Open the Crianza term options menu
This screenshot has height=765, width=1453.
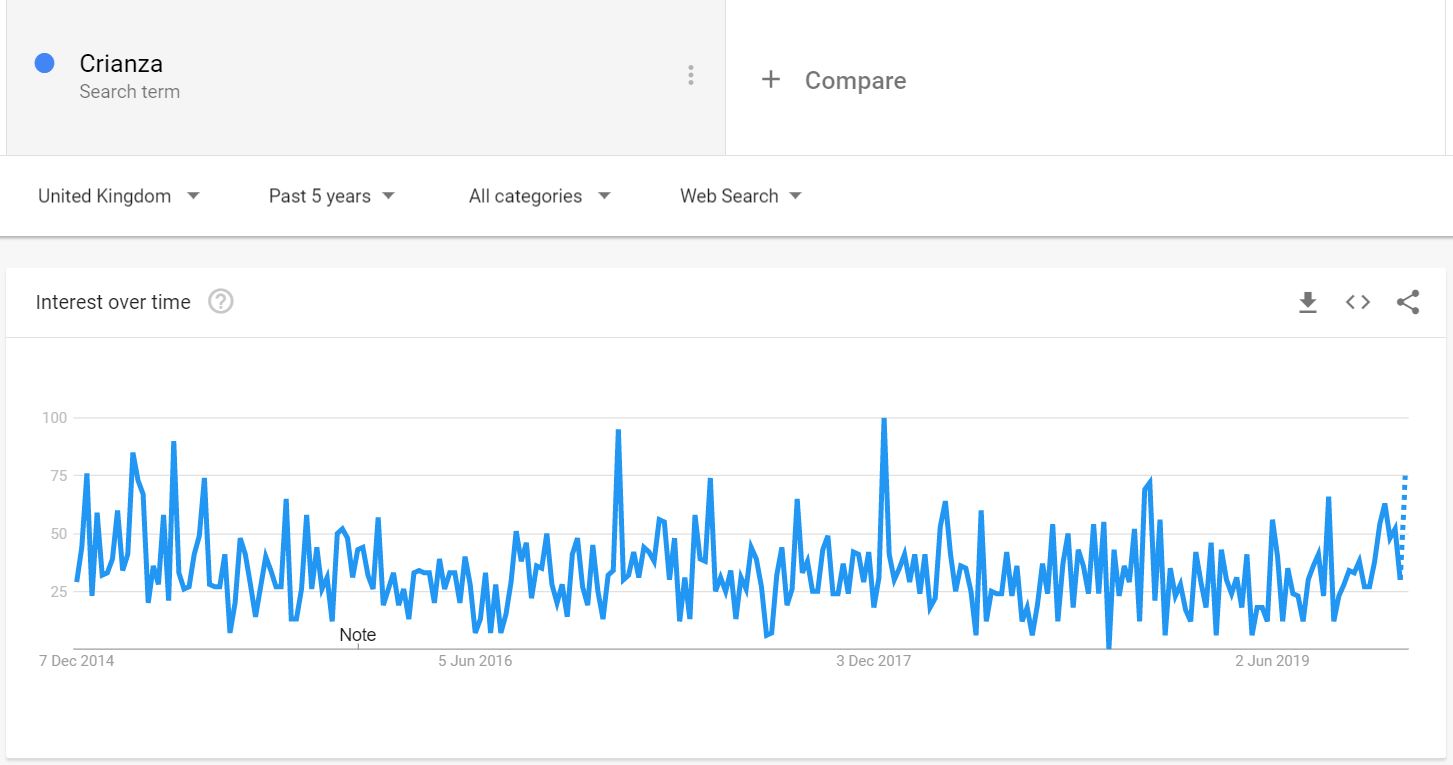pyautogui.click(x=690, y=76)
